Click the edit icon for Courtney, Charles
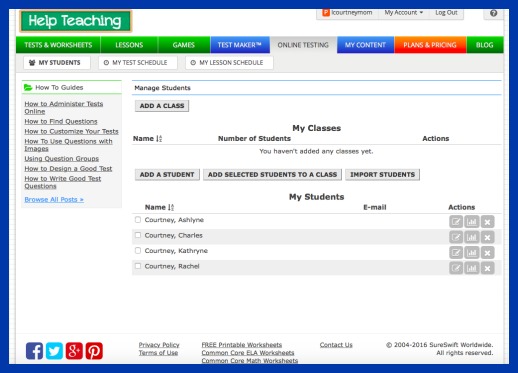This screenshot has width=518, height=373. click(x=456, y=237)
